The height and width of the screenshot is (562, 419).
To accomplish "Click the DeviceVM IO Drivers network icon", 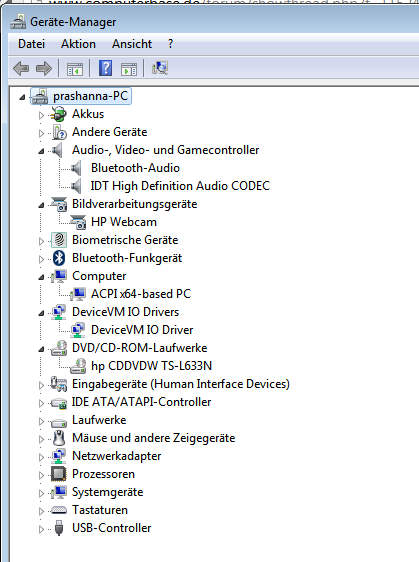I will [59, 312].
